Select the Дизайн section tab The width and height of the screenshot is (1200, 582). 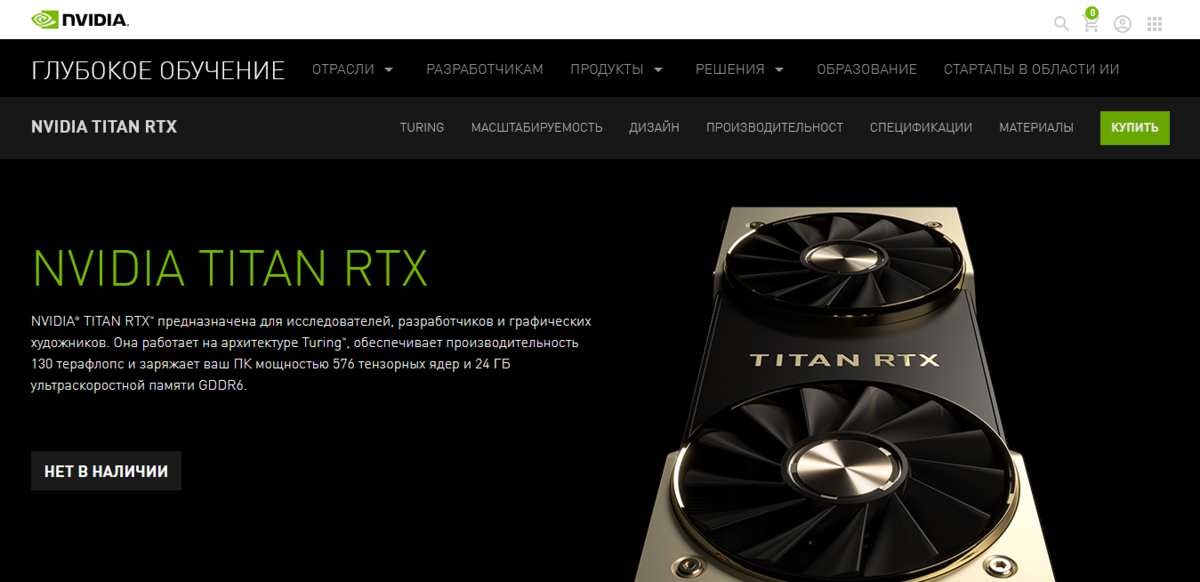(x=654, y=127)
